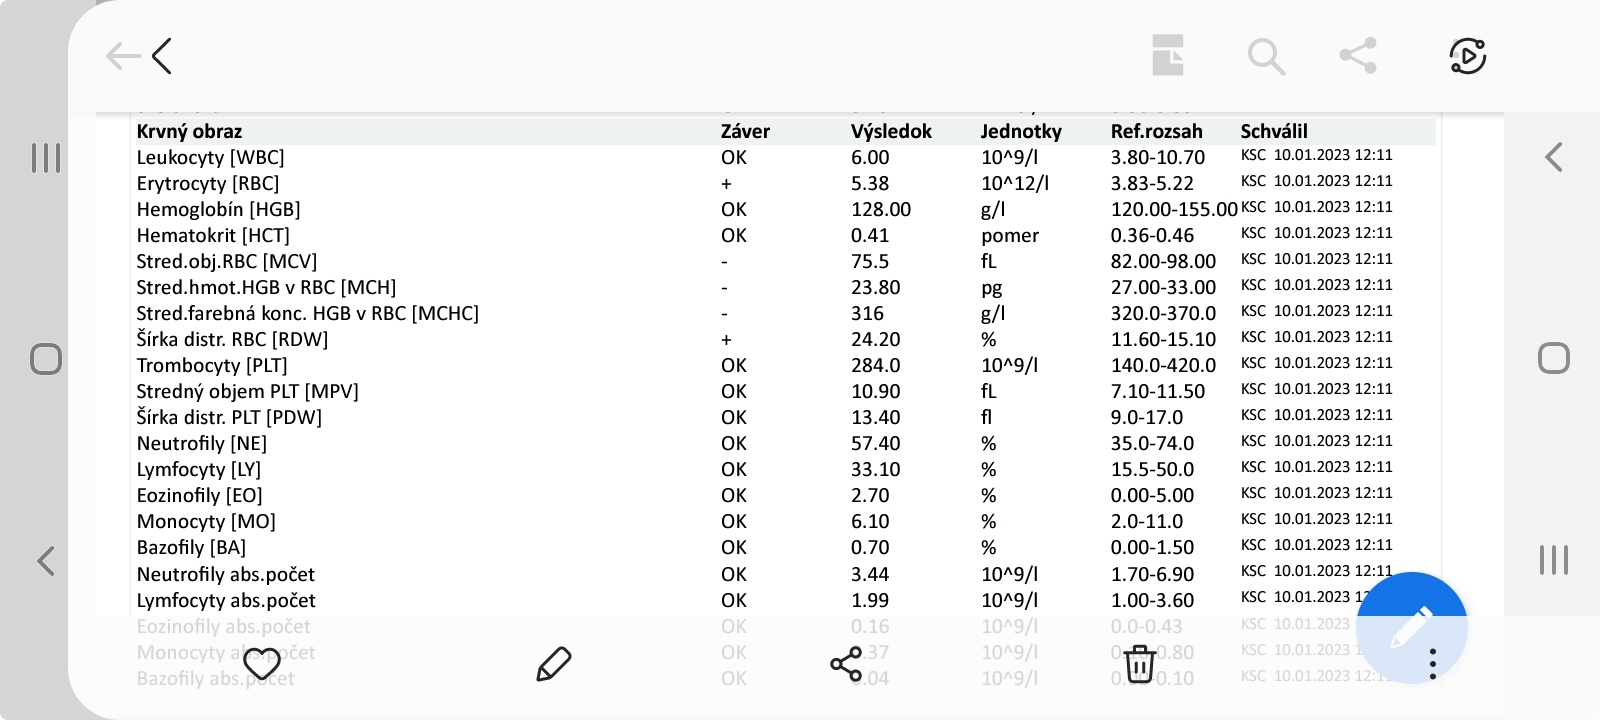Image resolution: width=1600 pixels, height=720 pixels.
Task: Tap the "Leukocyty [WBC]" row label
Action: [x=210, y=157]
